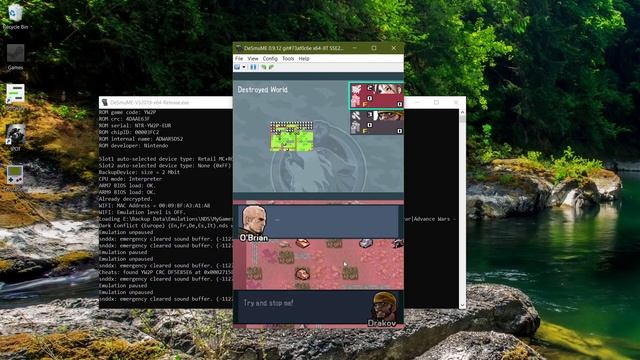Click 'Destroyed World' map title text
The image size is (640, 360).
(x=262, y=90)
